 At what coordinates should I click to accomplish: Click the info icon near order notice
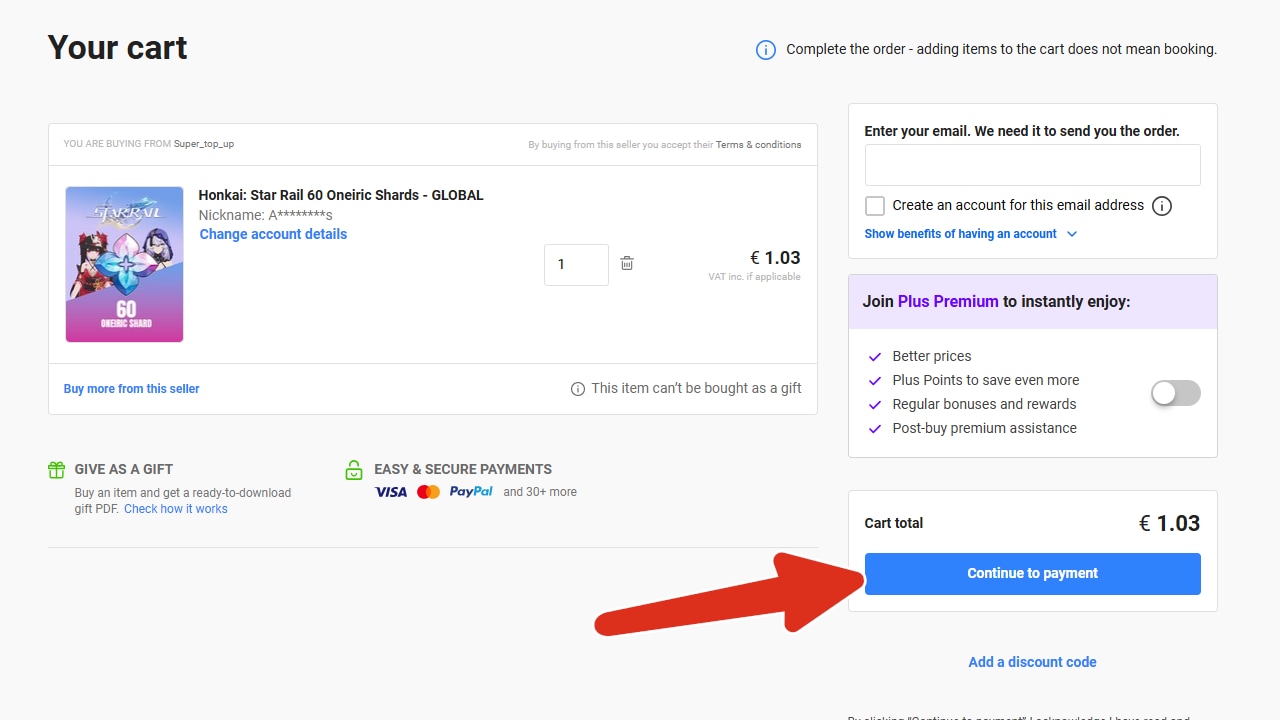[x=765, y=50]
